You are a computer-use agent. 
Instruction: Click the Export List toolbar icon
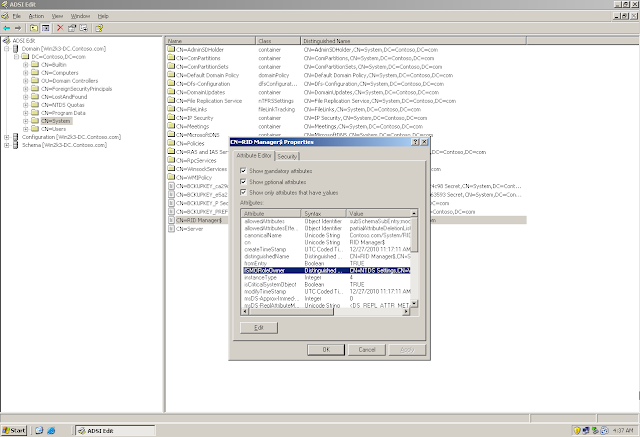coord(83,28)
